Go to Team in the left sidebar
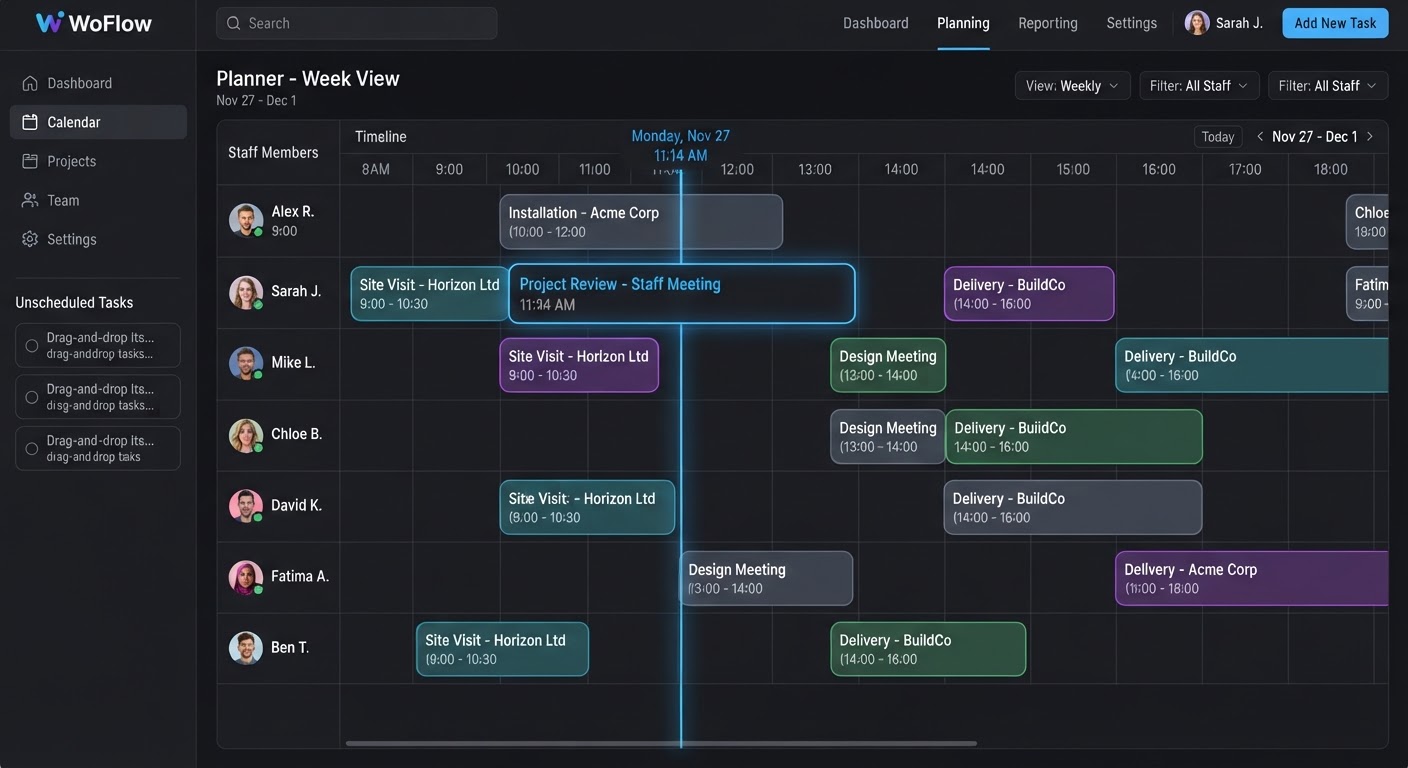The height and width of the screenshot is (768, 1408). coord(98,200)
